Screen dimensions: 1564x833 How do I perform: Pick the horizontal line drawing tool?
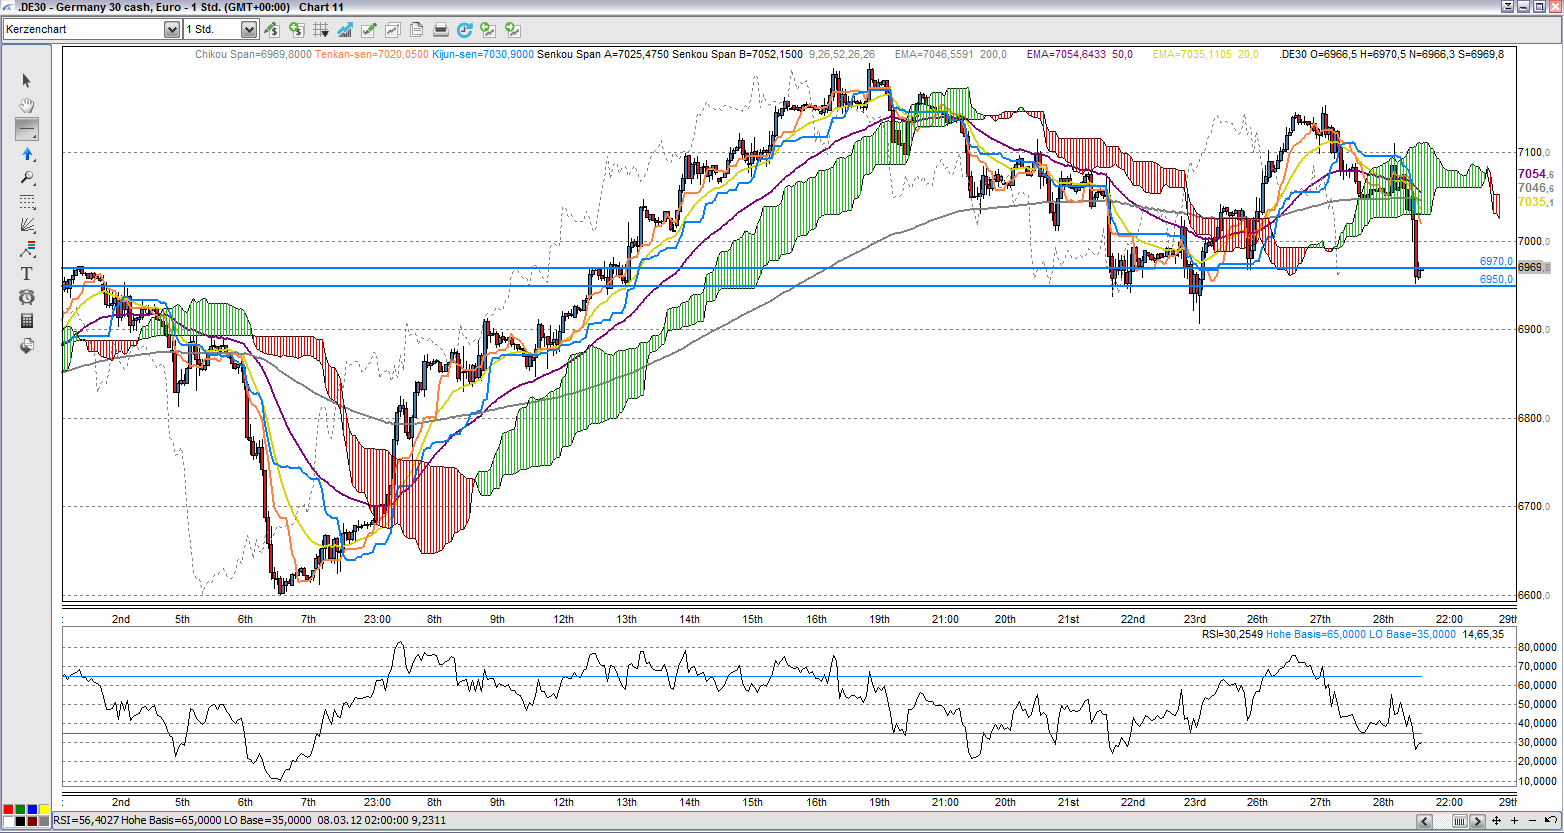coord(27,129)
